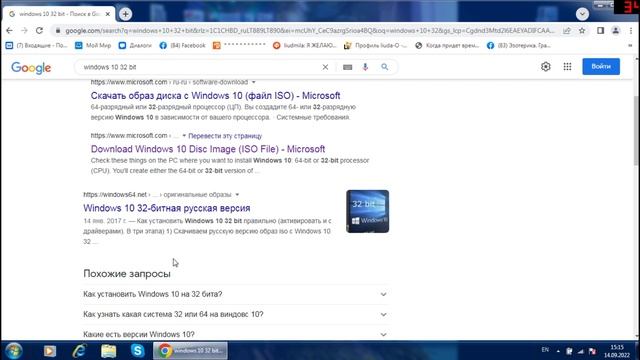
Task: Open Skype from the taskbar
Action: pos(138,351)
